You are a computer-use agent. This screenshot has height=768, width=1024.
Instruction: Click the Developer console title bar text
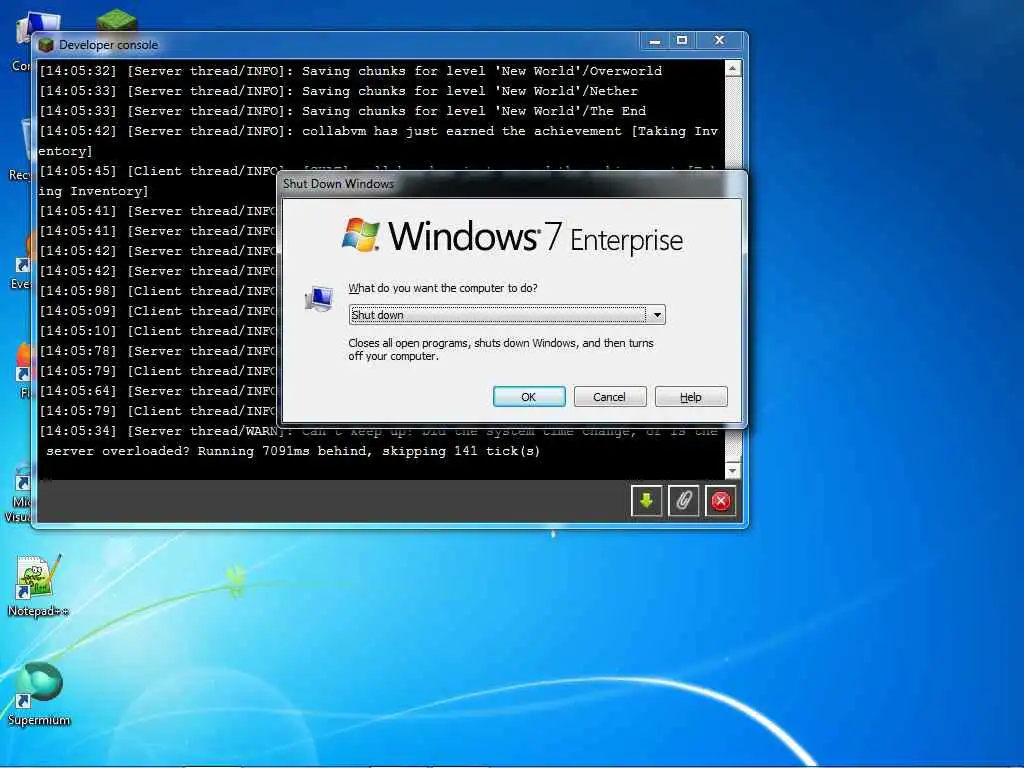point(108,44)
